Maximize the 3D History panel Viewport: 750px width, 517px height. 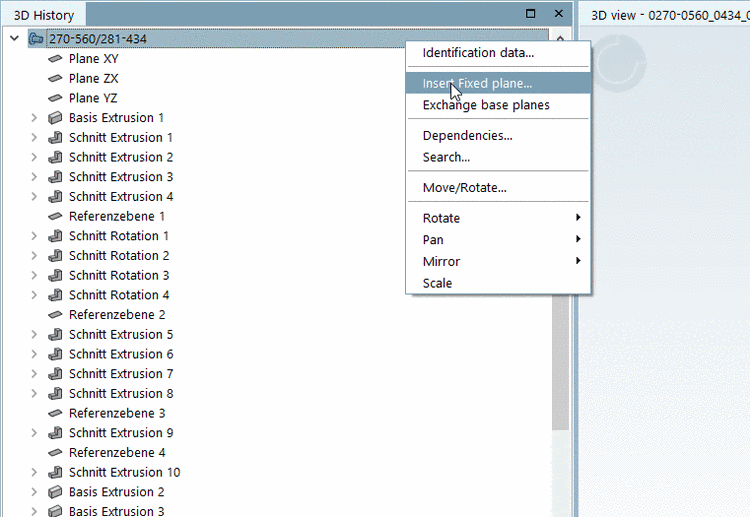[530, 14]
